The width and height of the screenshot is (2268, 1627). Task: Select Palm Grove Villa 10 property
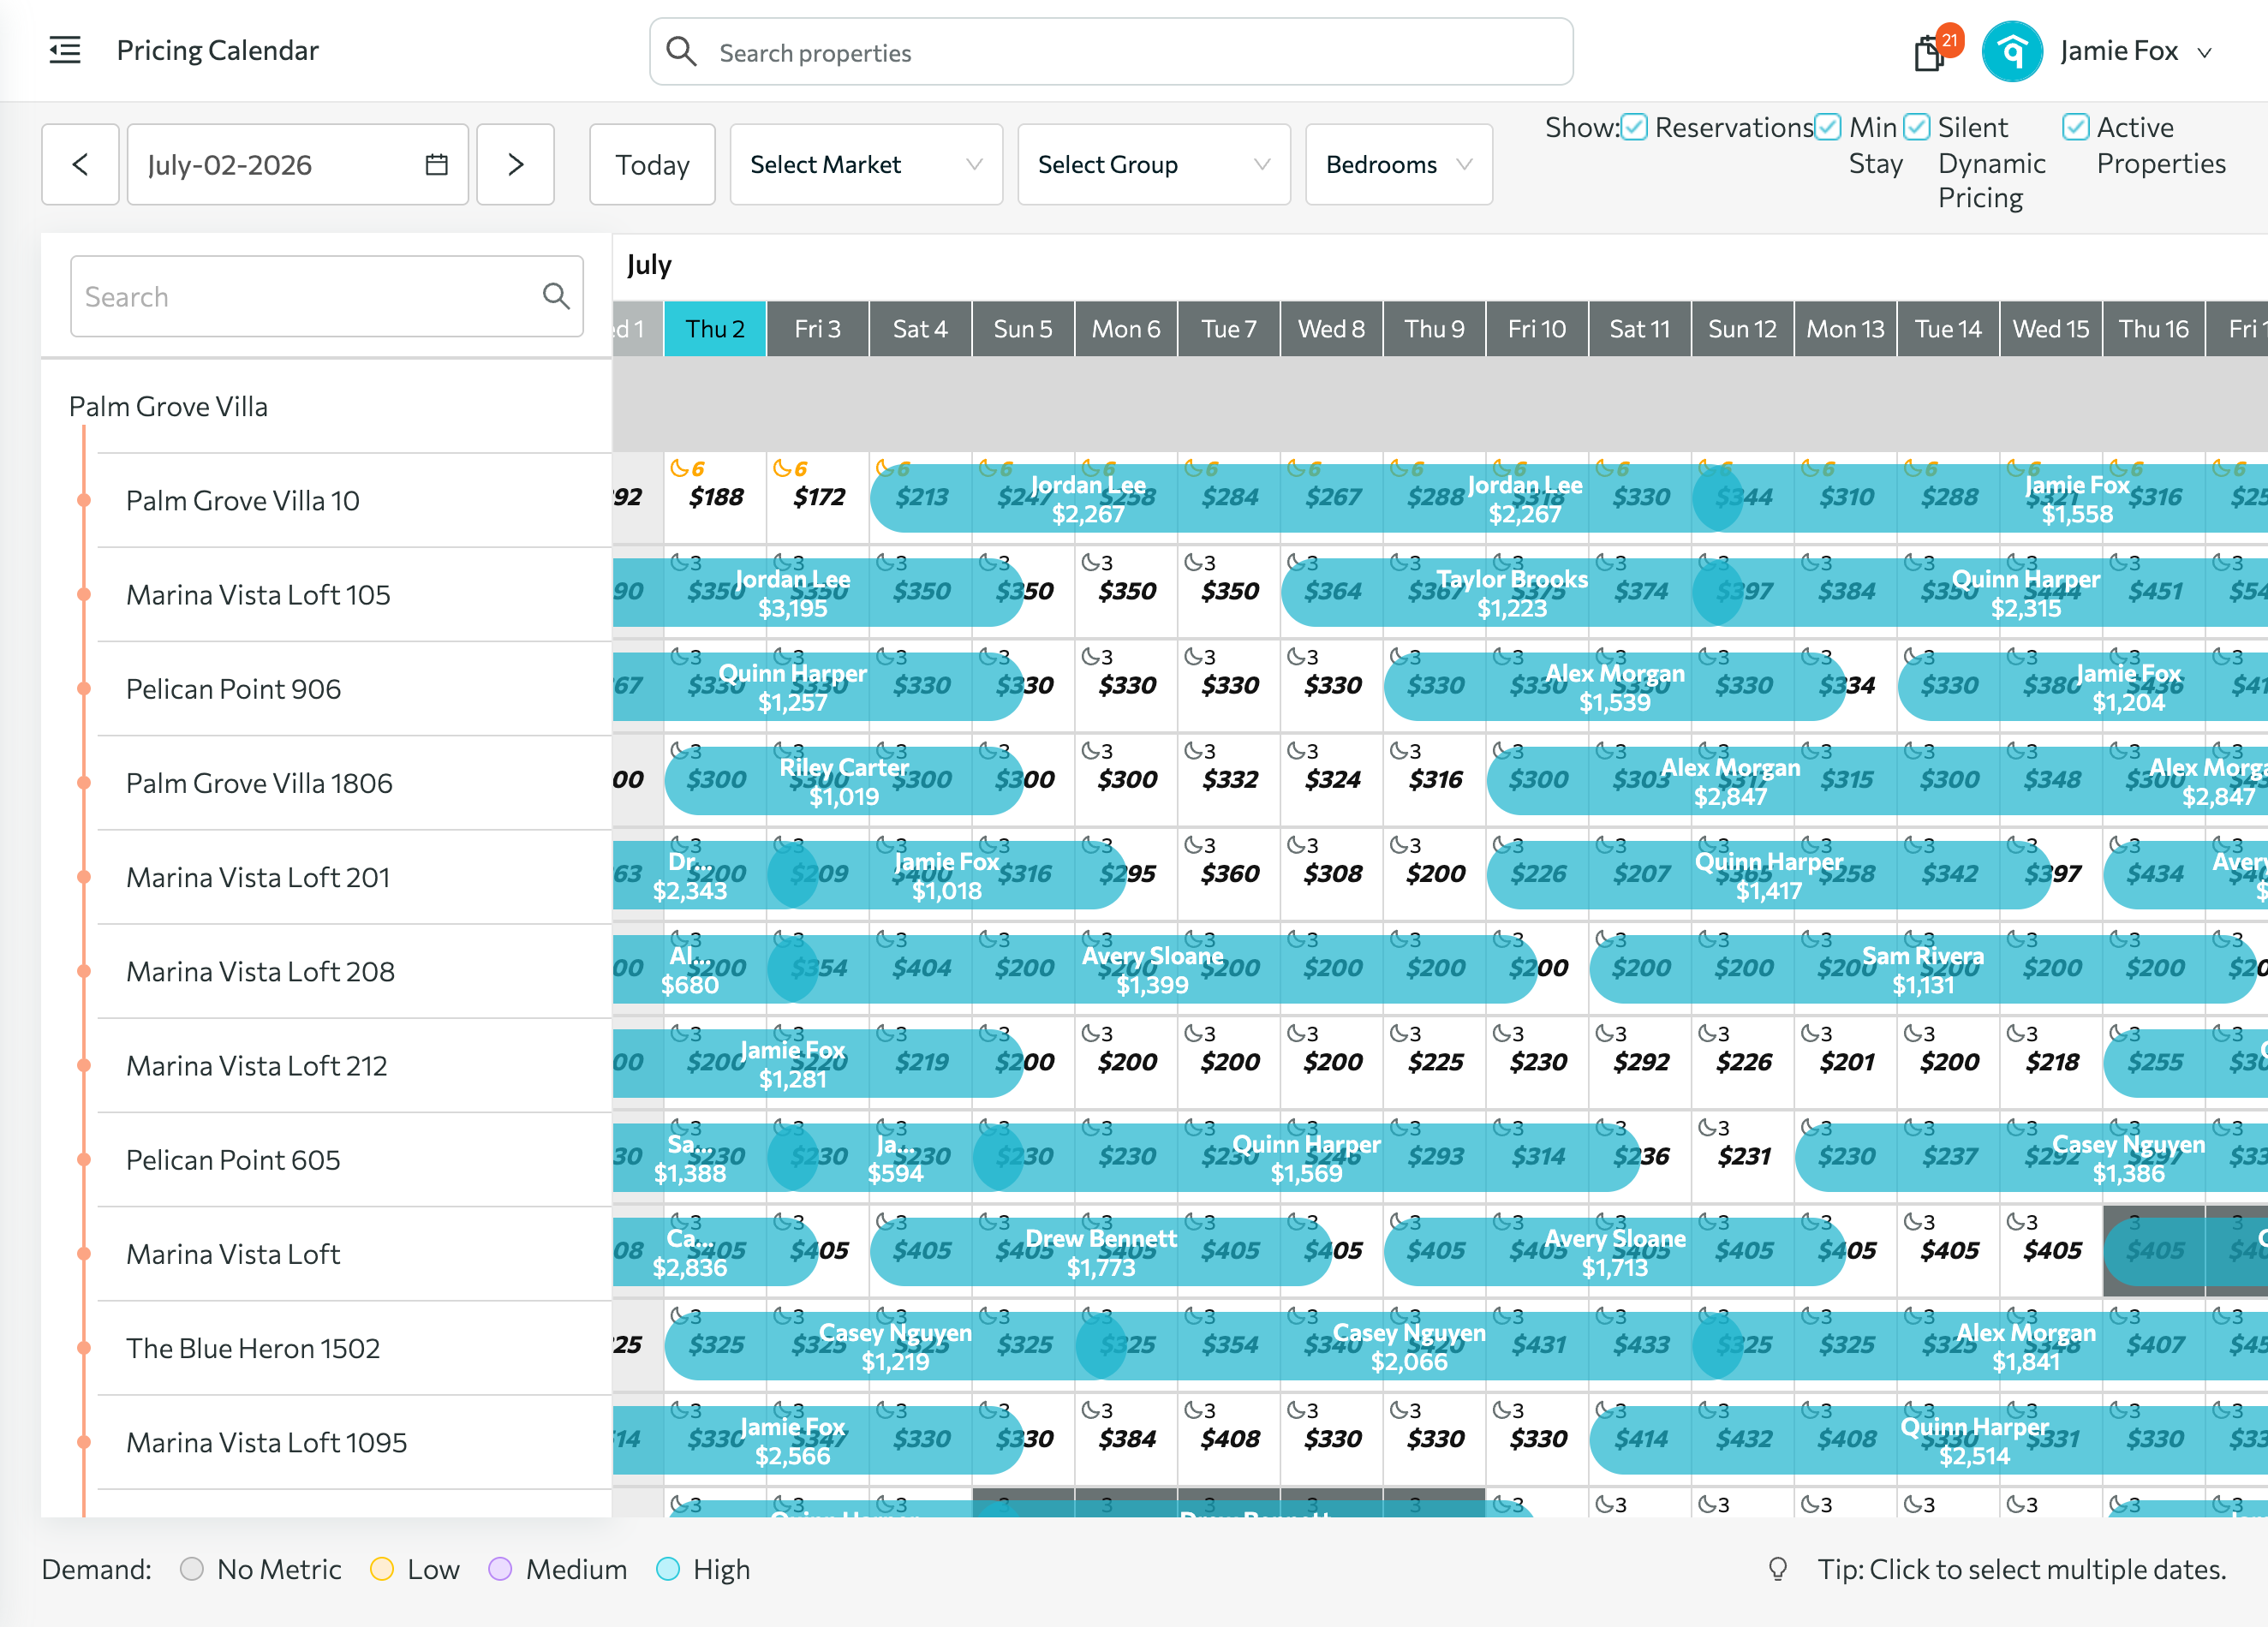pos(243,500)
